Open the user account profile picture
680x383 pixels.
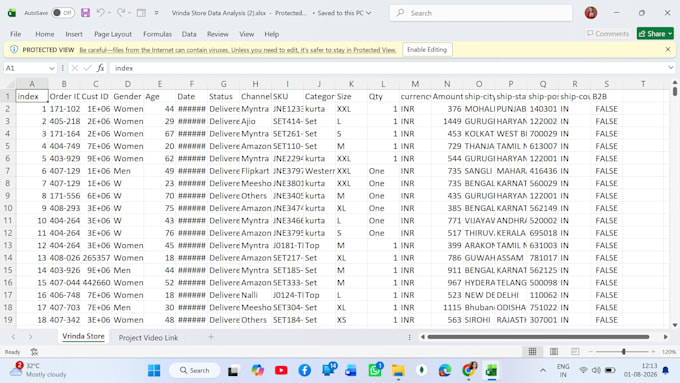(x=591, y=13)
